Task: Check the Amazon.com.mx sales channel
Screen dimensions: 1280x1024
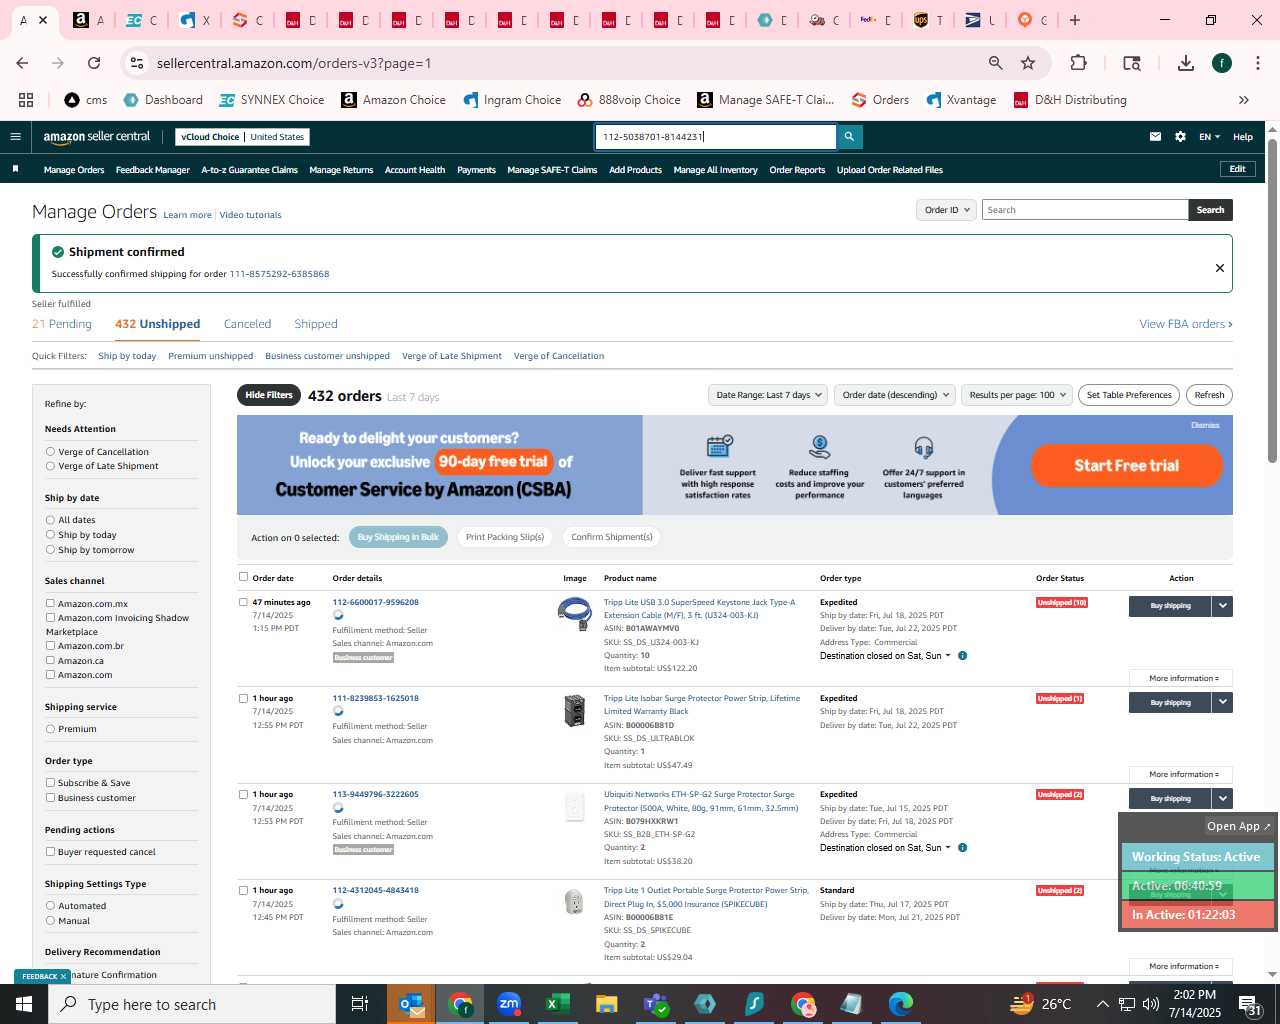Action: [x=50, y=604]
